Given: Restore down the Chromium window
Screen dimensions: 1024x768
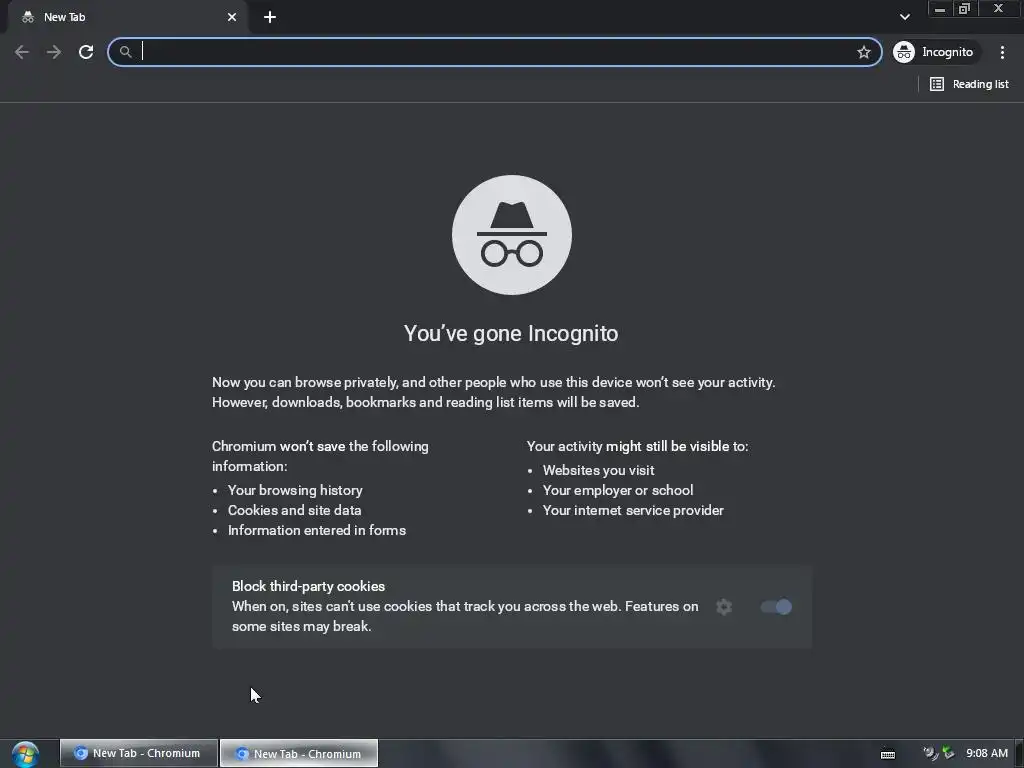Looking at the screenshot, I should point(965,9).
